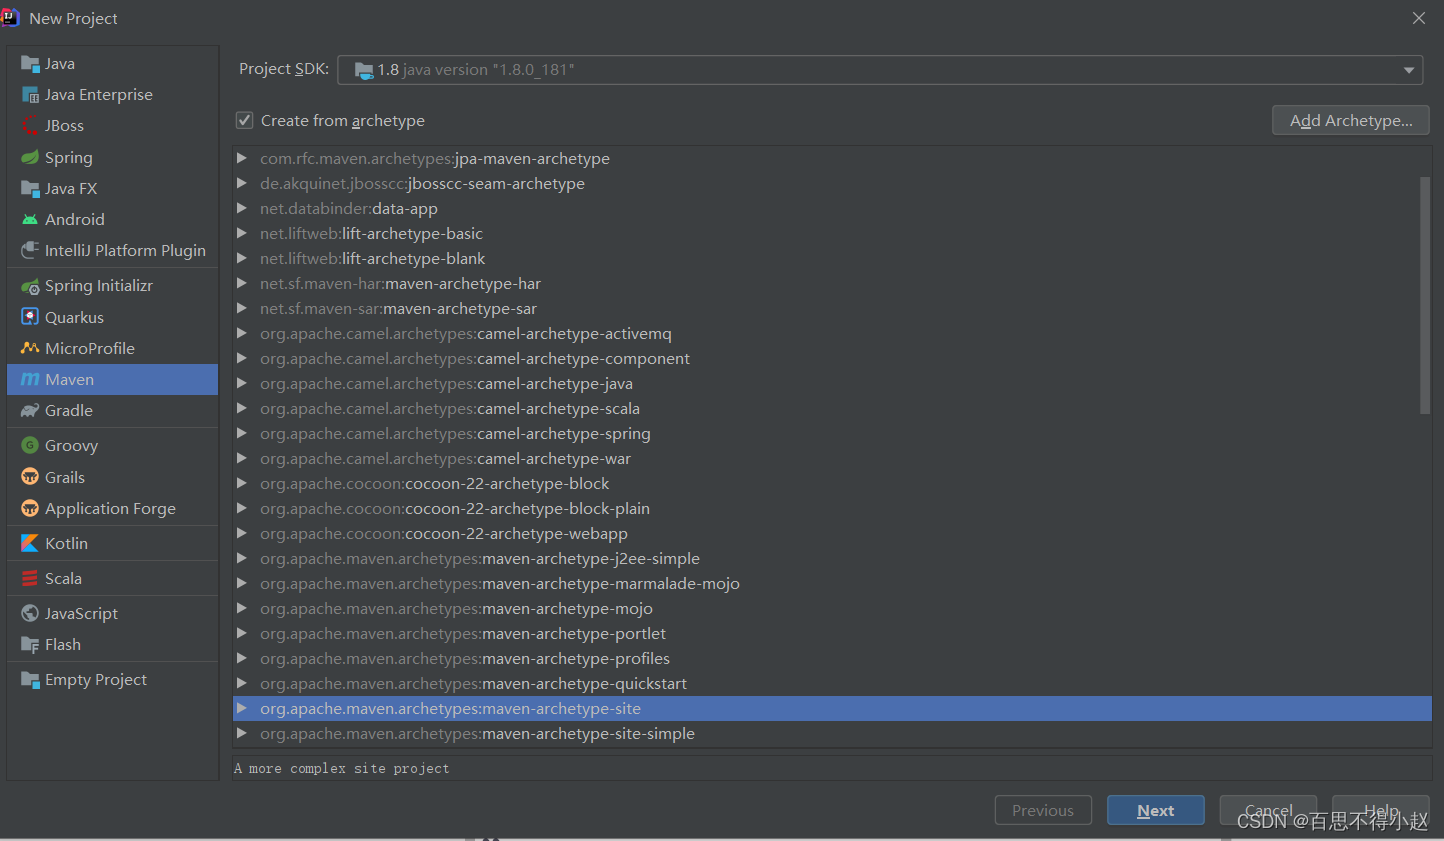The width and height of the screenshot is (1444, 841).
Task: Select camel-archetype-war row
Action: click(x=832, y=458)
